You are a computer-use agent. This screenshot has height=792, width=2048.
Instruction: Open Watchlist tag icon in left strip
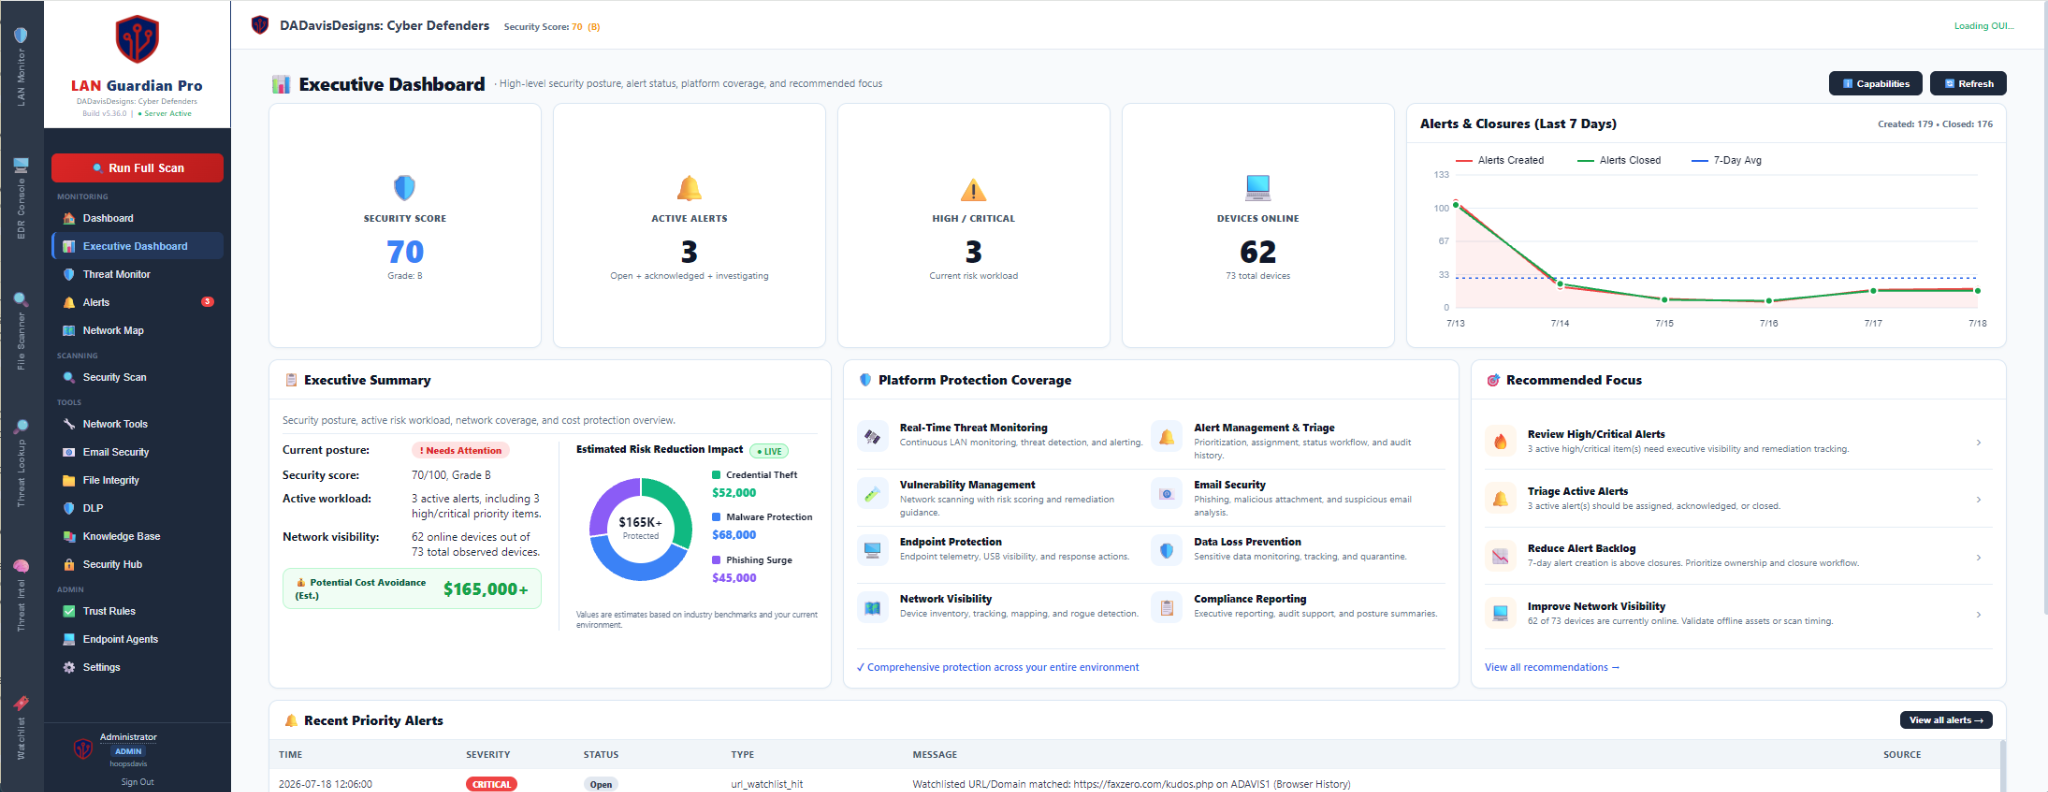21,703
